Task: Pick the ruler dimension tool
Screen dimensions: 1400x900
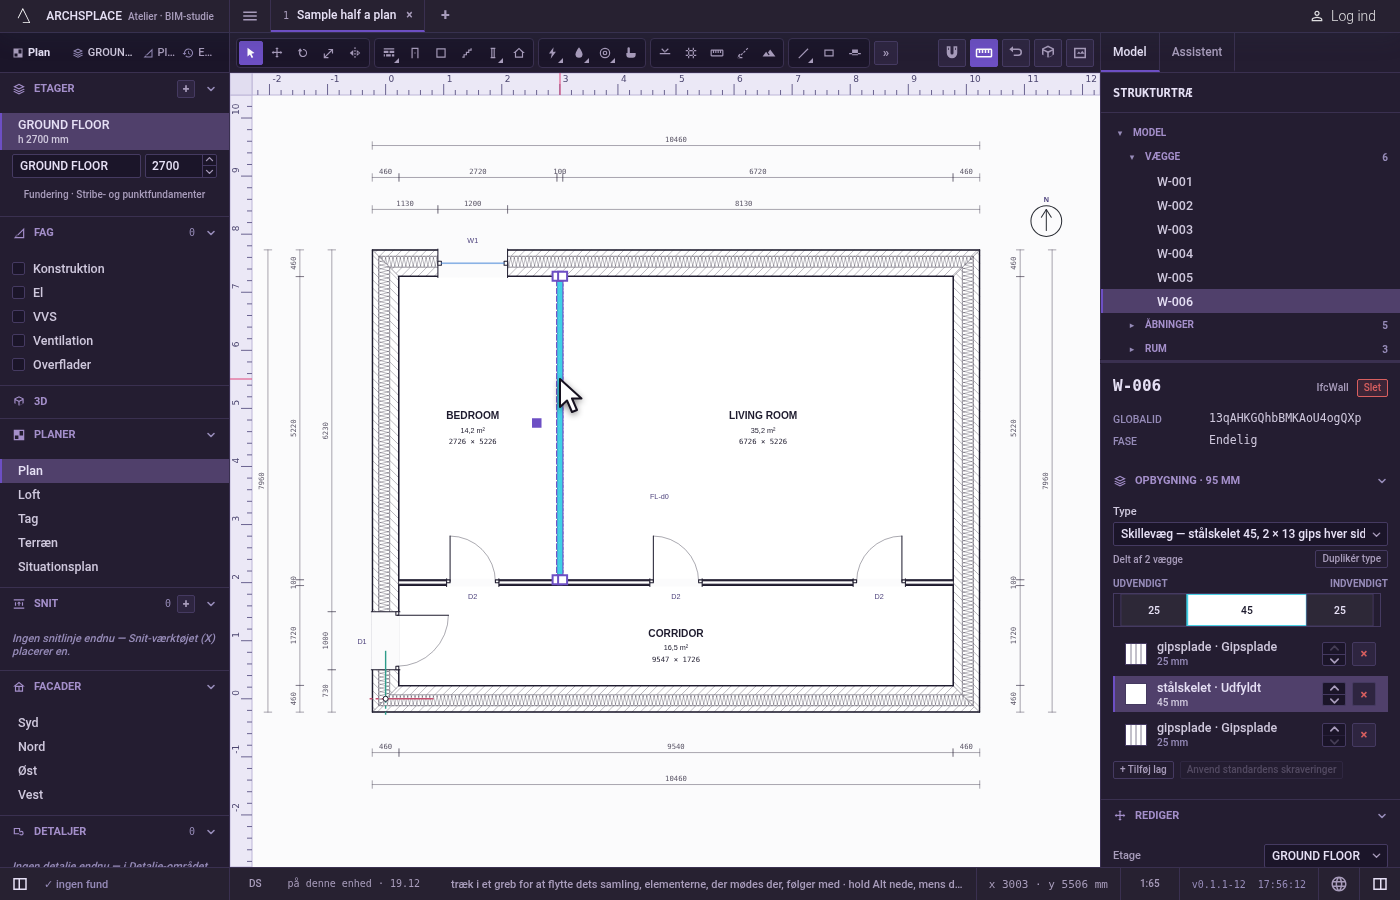Action: point(717,53)
